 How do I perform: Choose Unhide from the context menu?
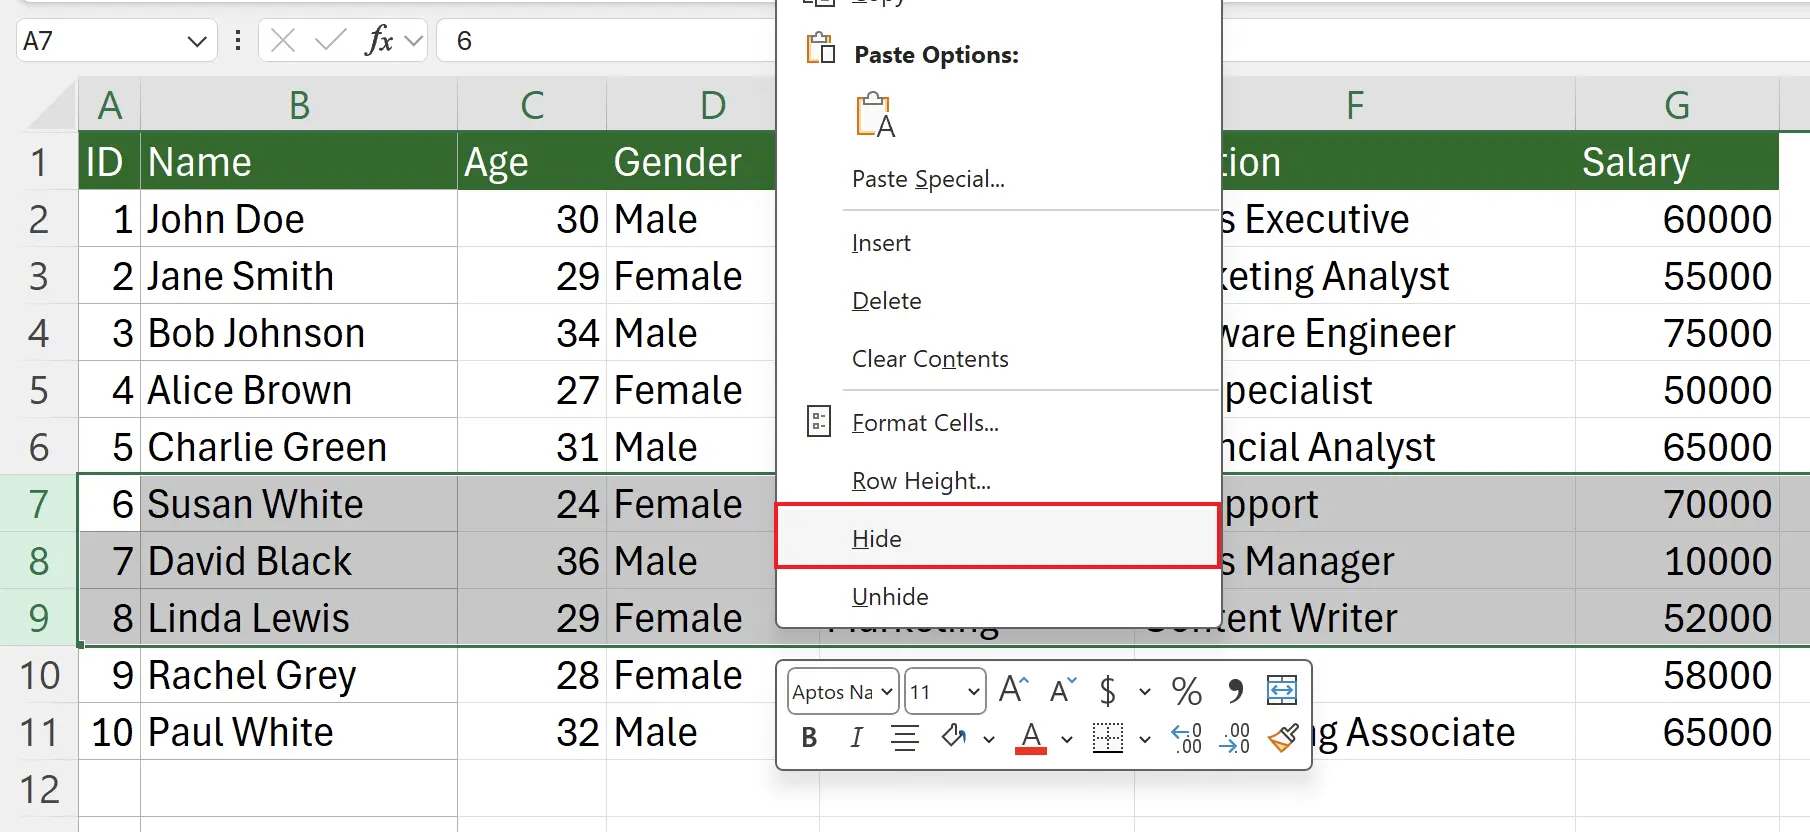(890, 597)
